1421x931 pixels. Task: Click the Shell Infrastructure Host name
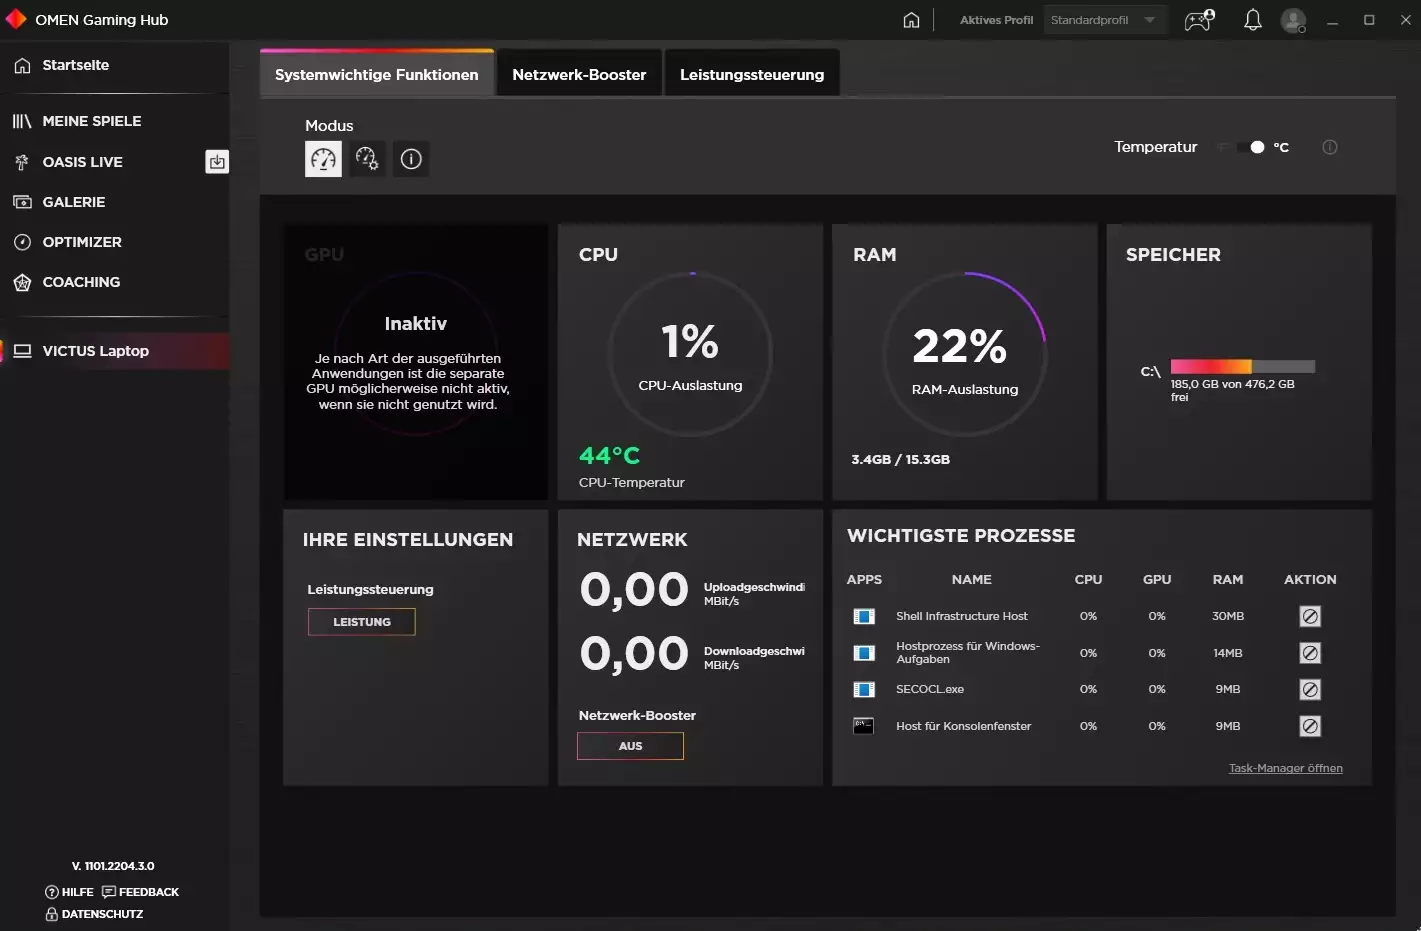(962, 616)
